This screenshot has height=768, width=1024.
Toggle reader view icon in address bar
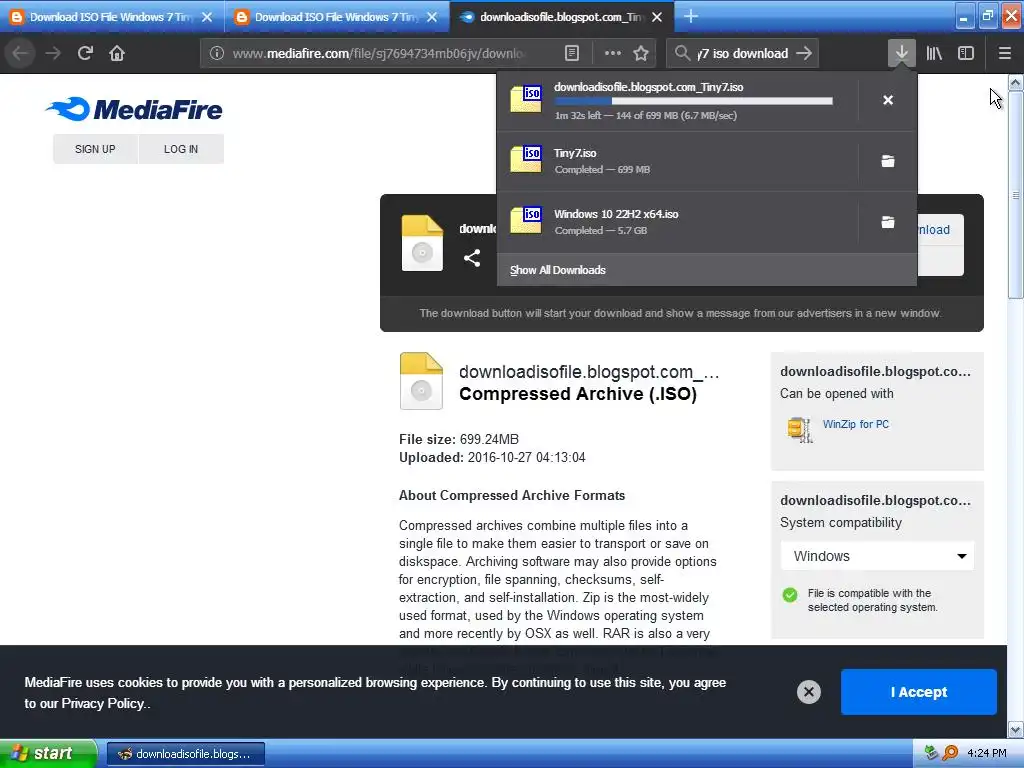tap(571, 53)
